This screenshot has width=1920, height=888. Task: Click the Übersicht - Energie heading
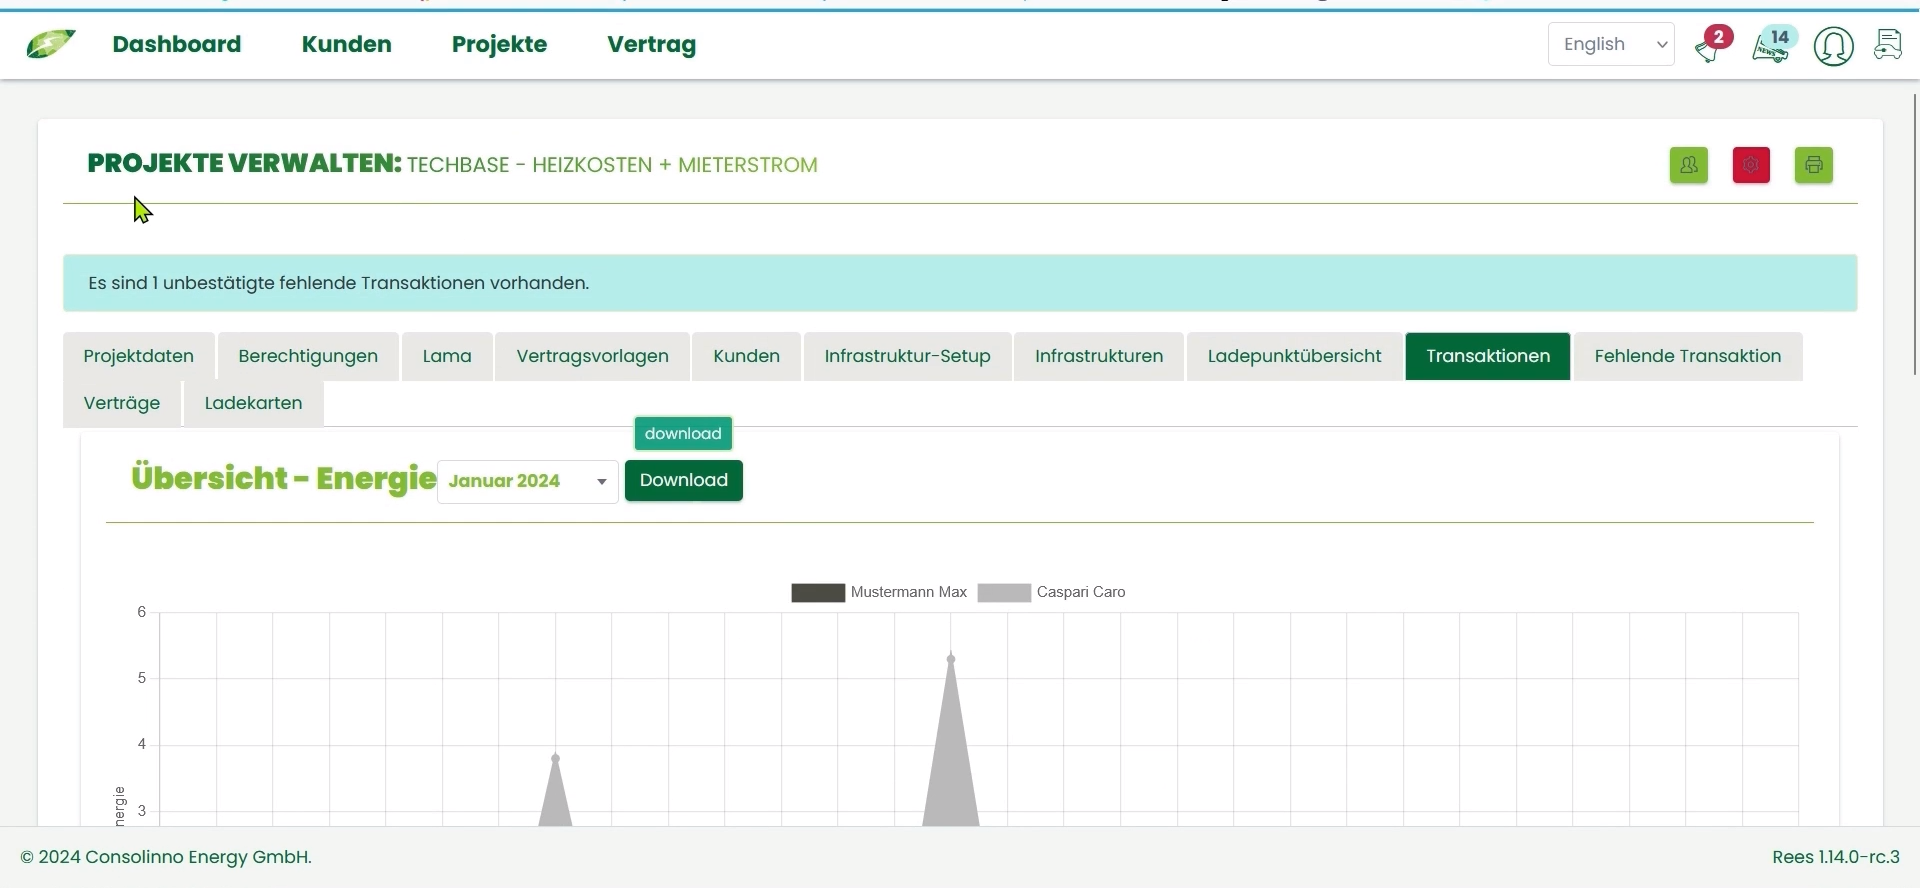284,478
